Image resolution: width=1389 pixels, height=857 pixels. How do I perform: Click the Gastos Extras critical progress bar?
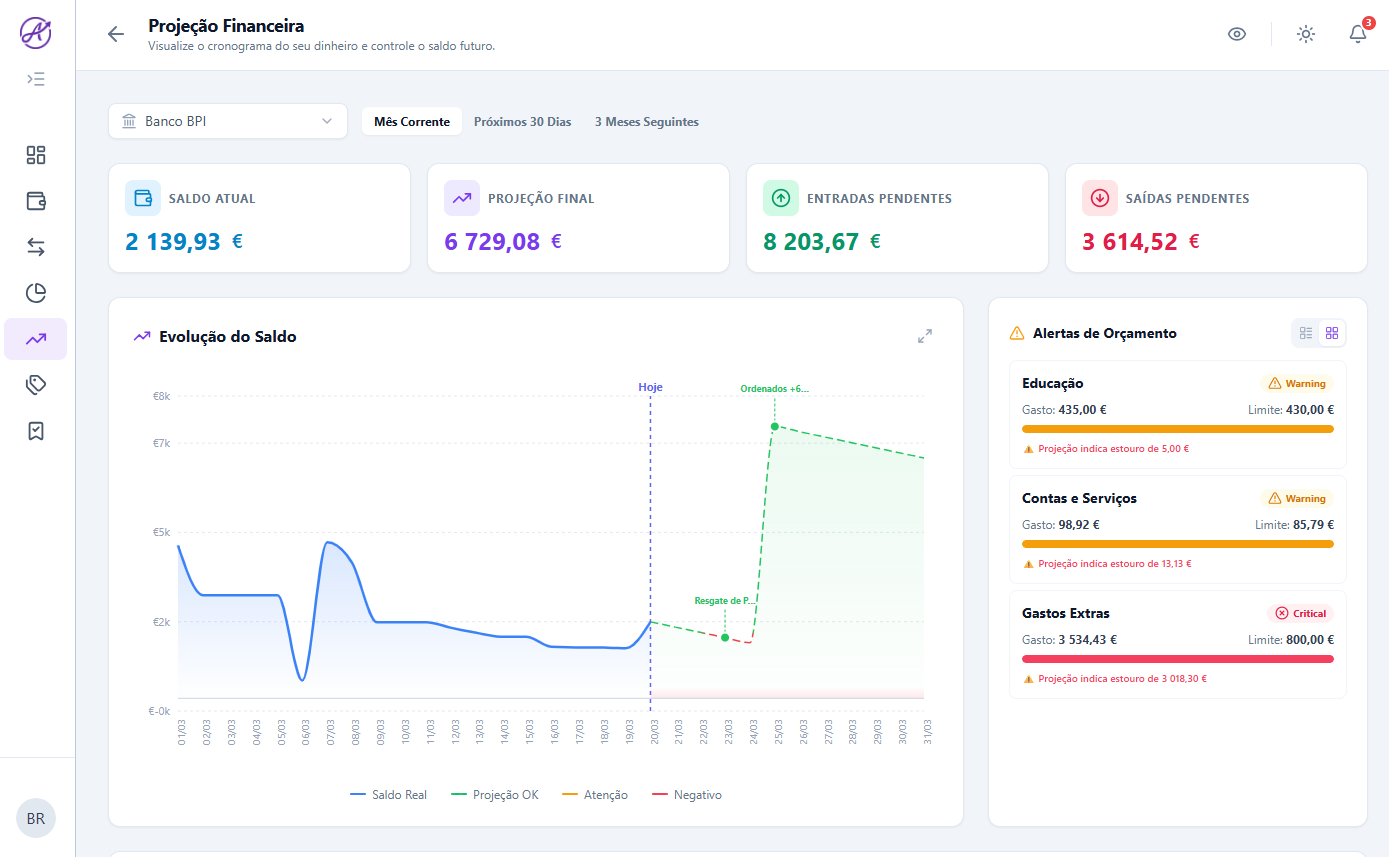1177,658
